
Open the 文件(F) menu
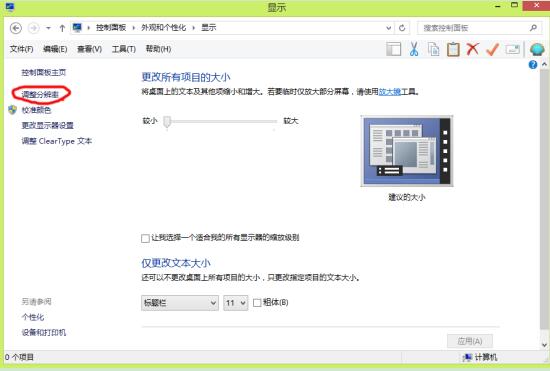pyautogui.click(x=21, y=49)
